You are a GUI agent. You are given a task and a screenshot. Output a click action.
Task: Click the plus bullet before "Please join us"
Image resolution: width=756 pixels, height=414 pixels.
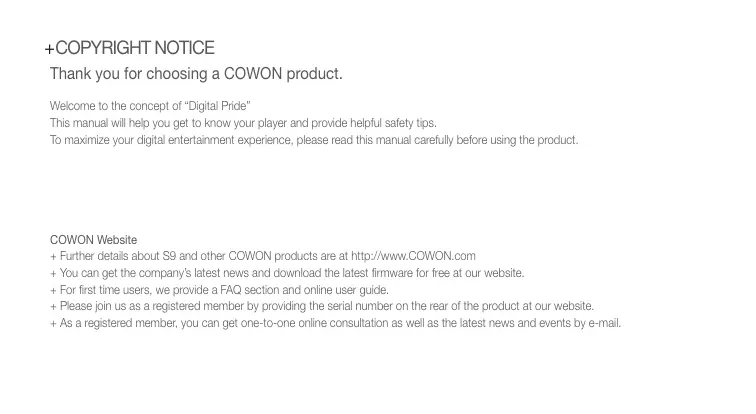click(x=54, y=306)
